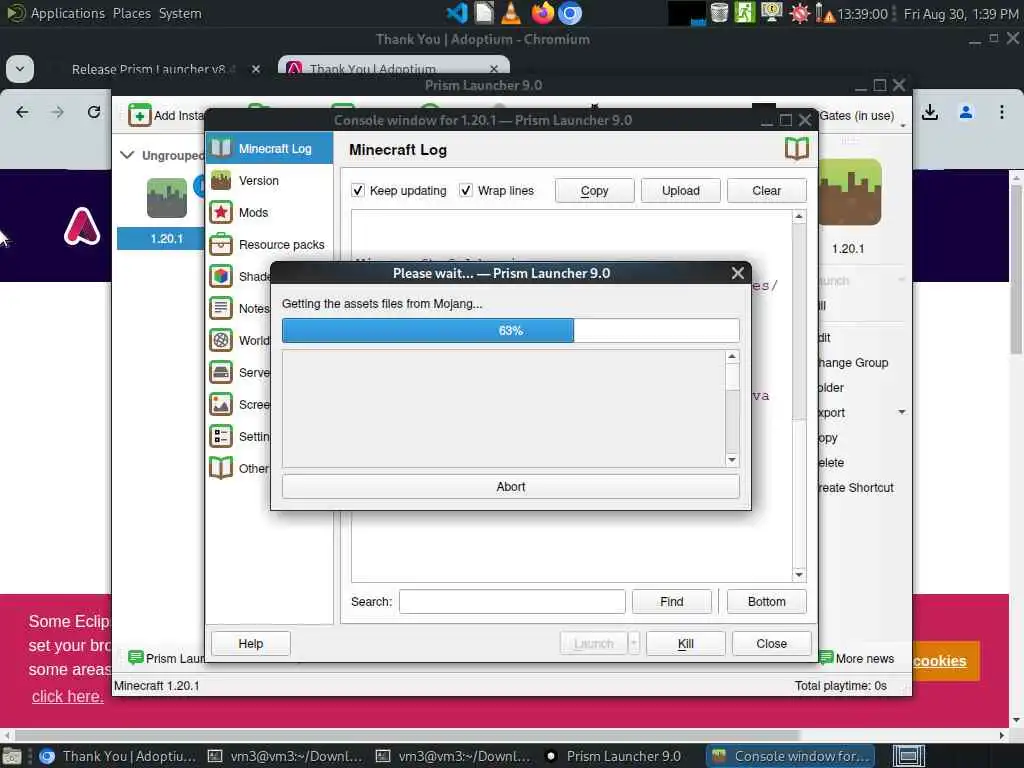Screen dimensions: 1024x768
Task: Open Chromium profile icon
Action: click(x=966, y=112)
